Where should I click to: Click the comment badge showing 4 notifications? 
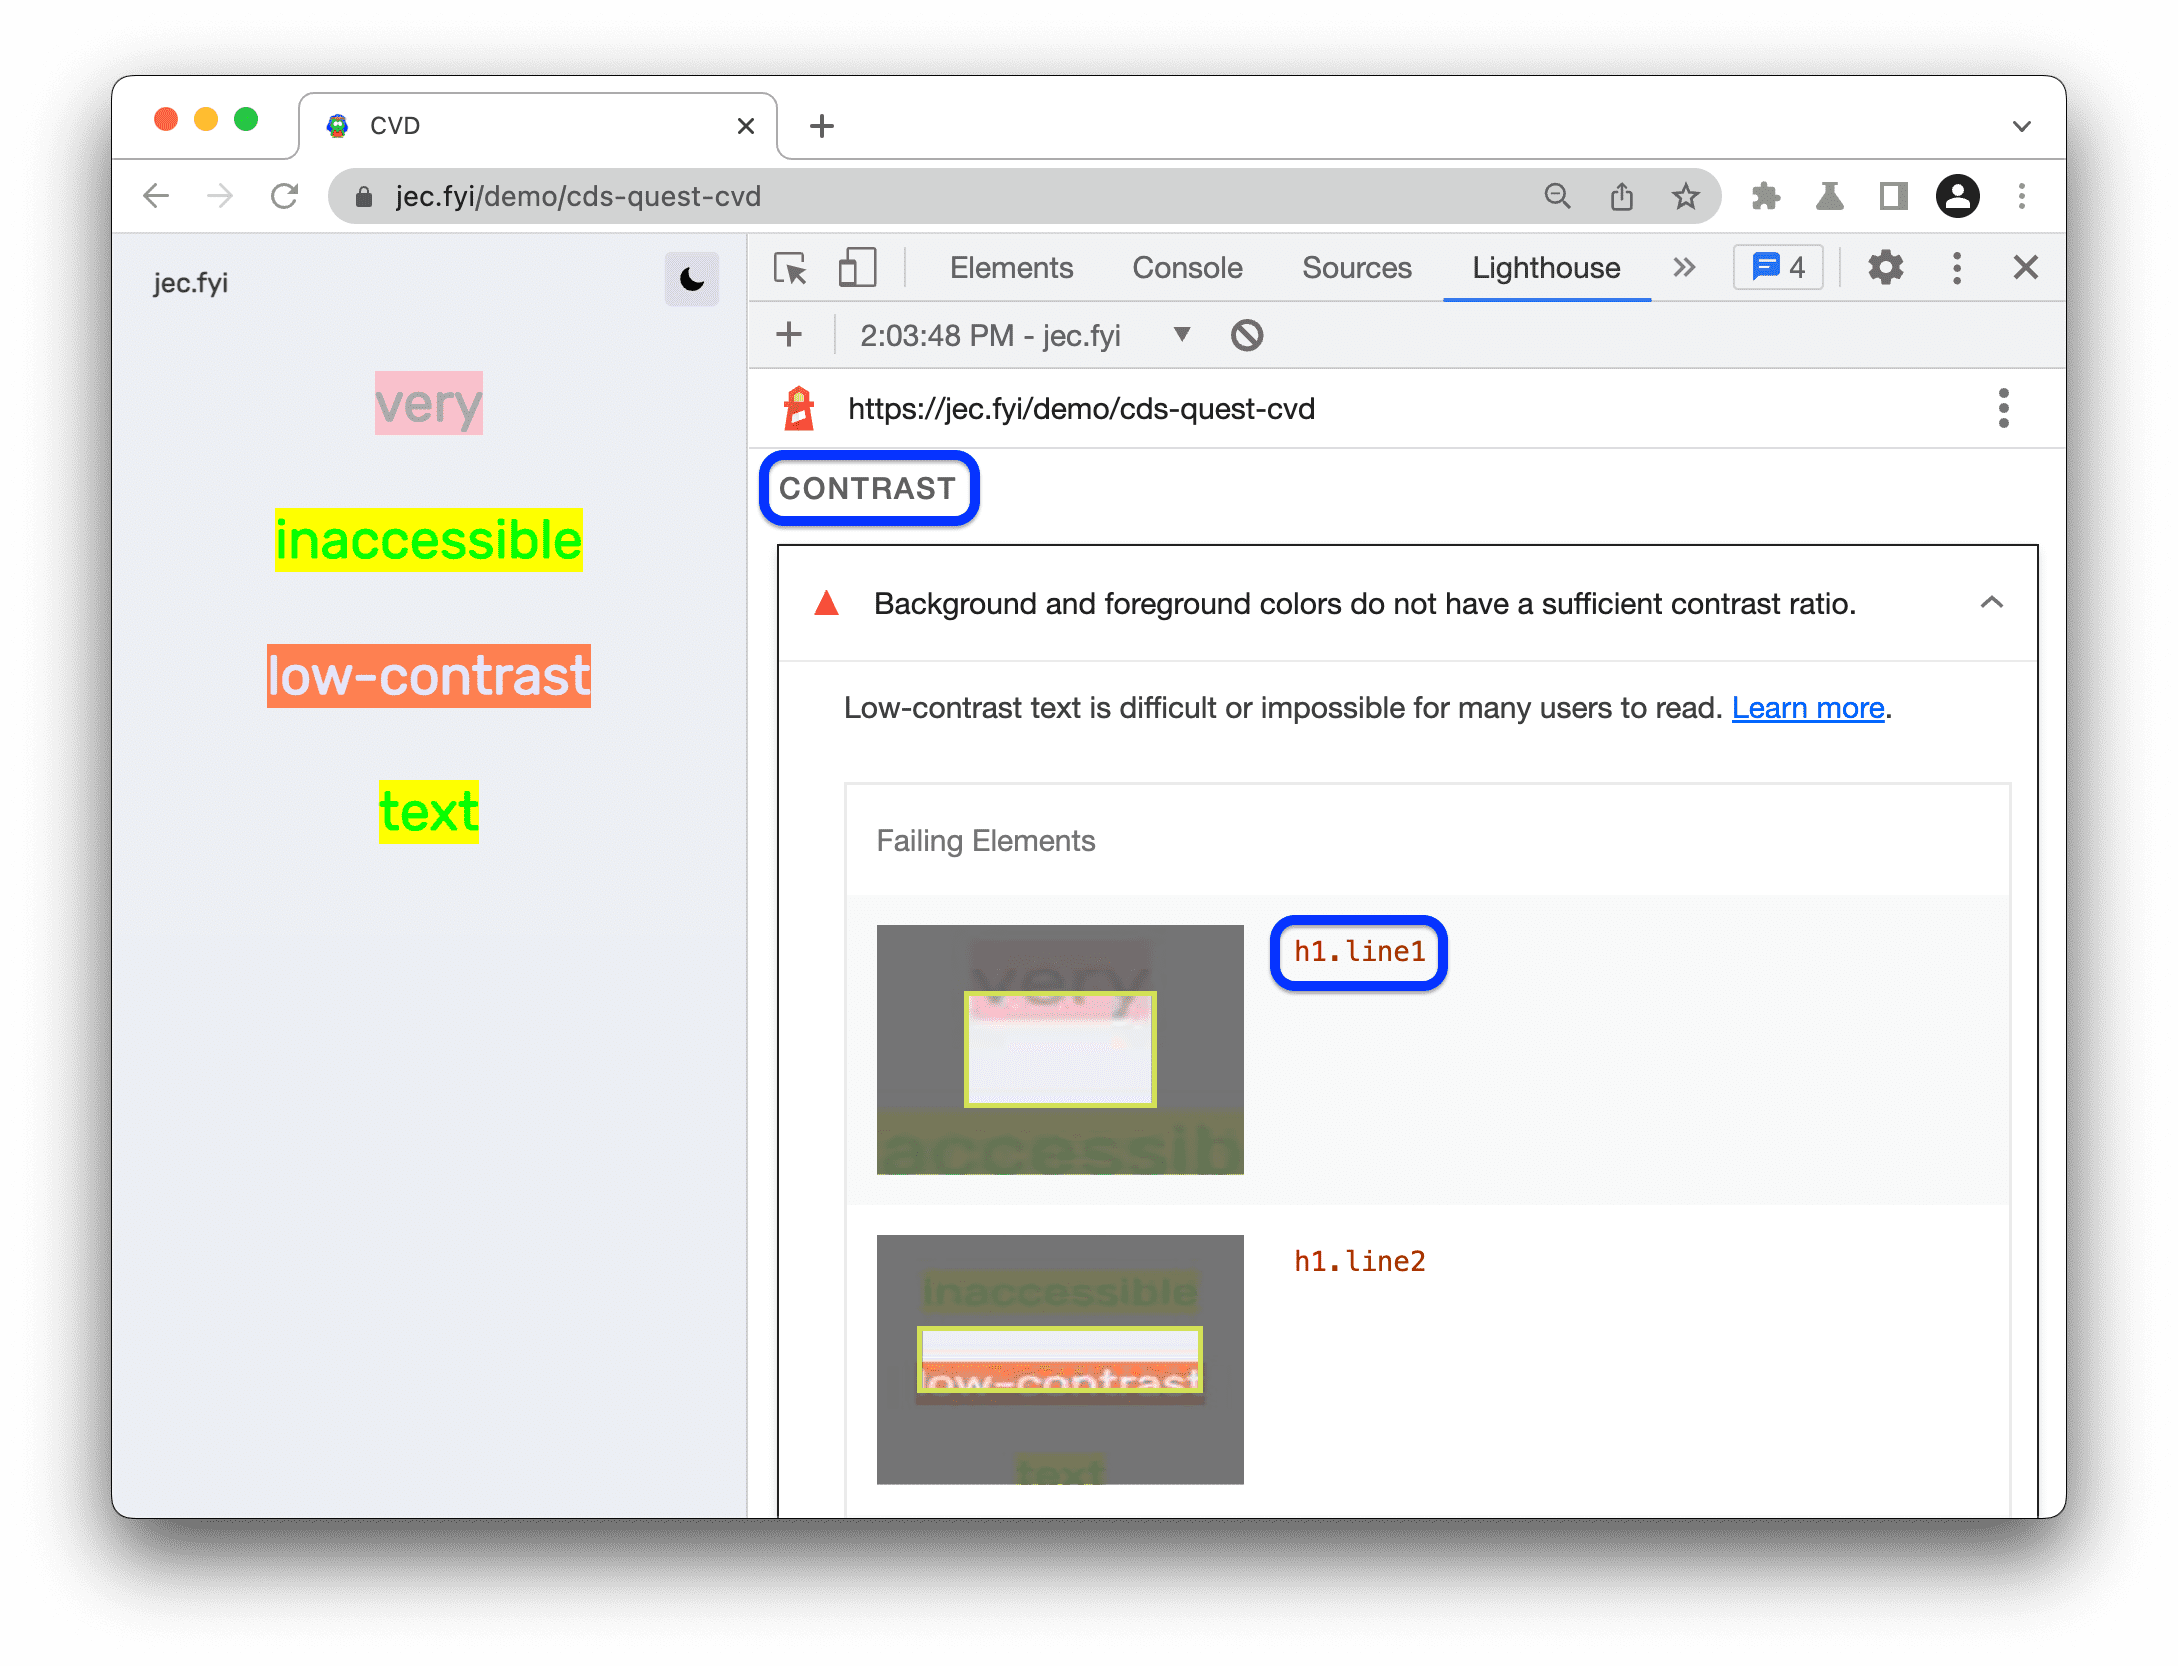coord(1781,270)
